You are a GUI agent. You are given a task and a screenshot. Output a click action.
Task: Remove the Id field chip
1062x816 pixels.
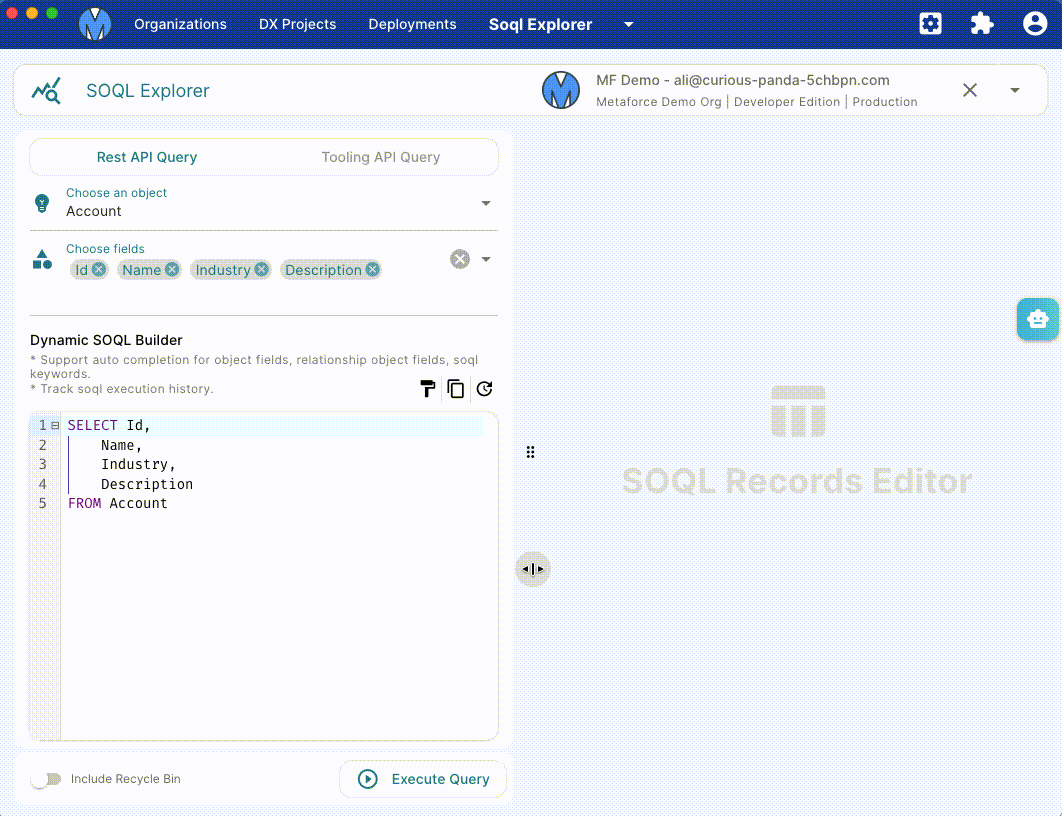click(x=99, y=270)
